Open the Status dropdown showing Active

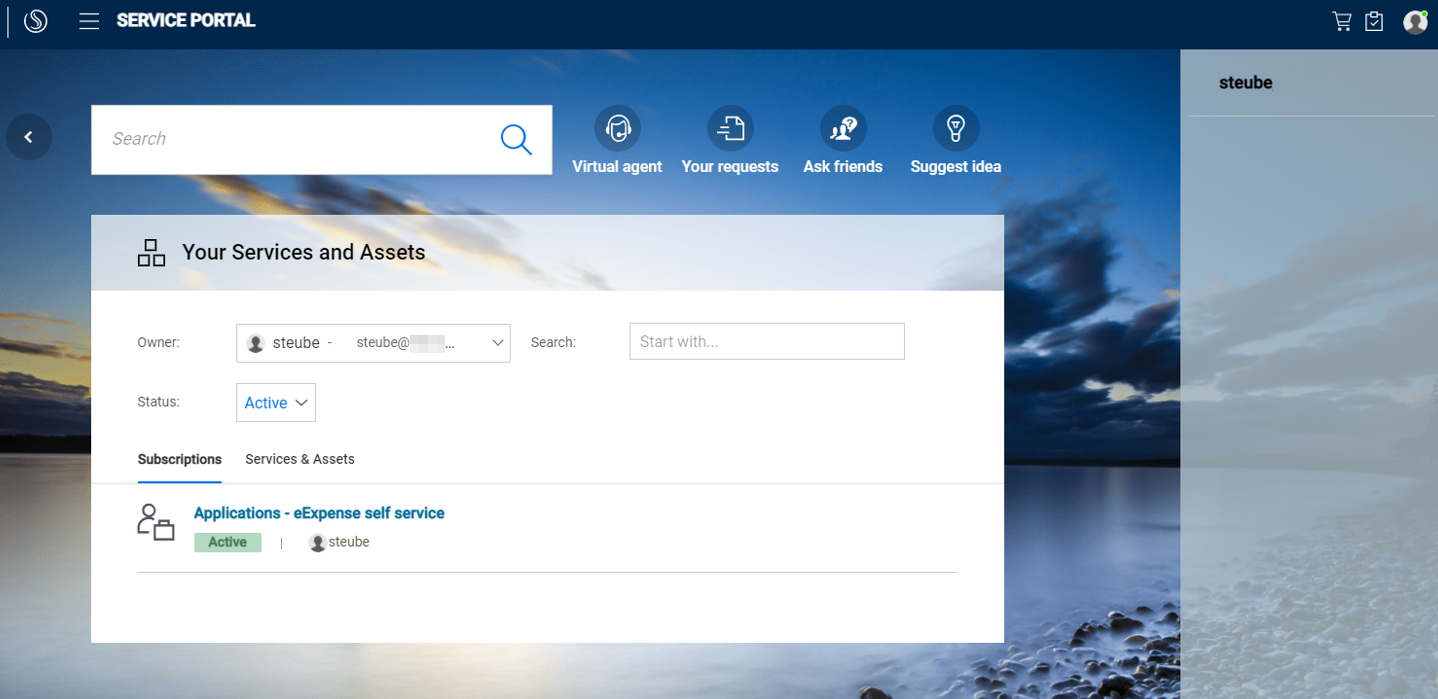275,402
